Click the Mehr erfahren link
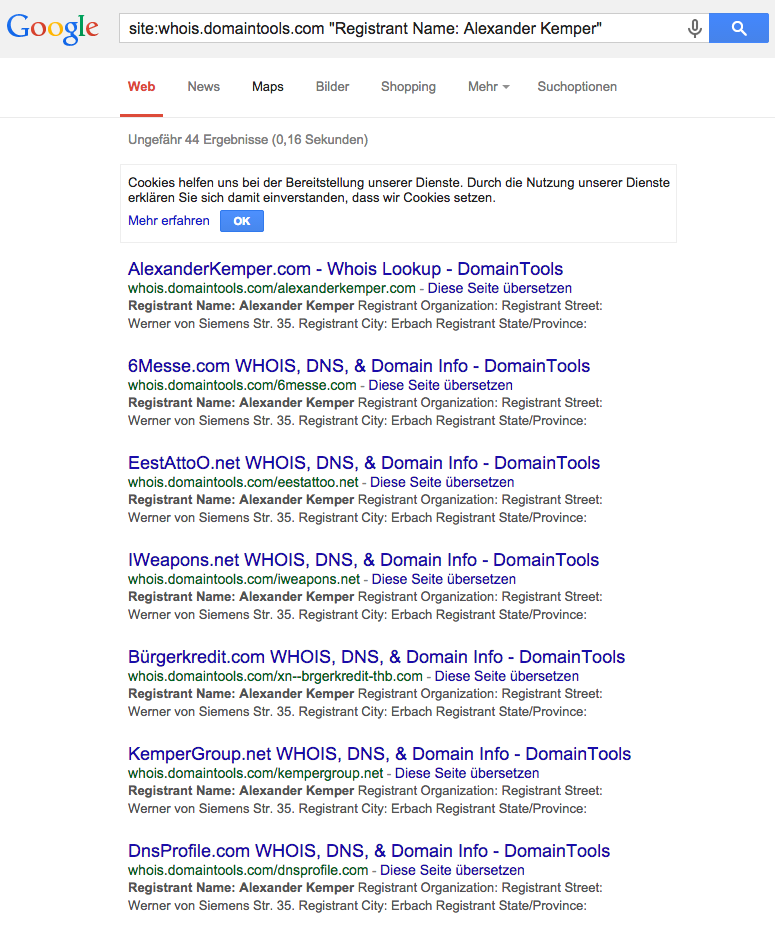This screenshot has width=775, height=928. 169,221
